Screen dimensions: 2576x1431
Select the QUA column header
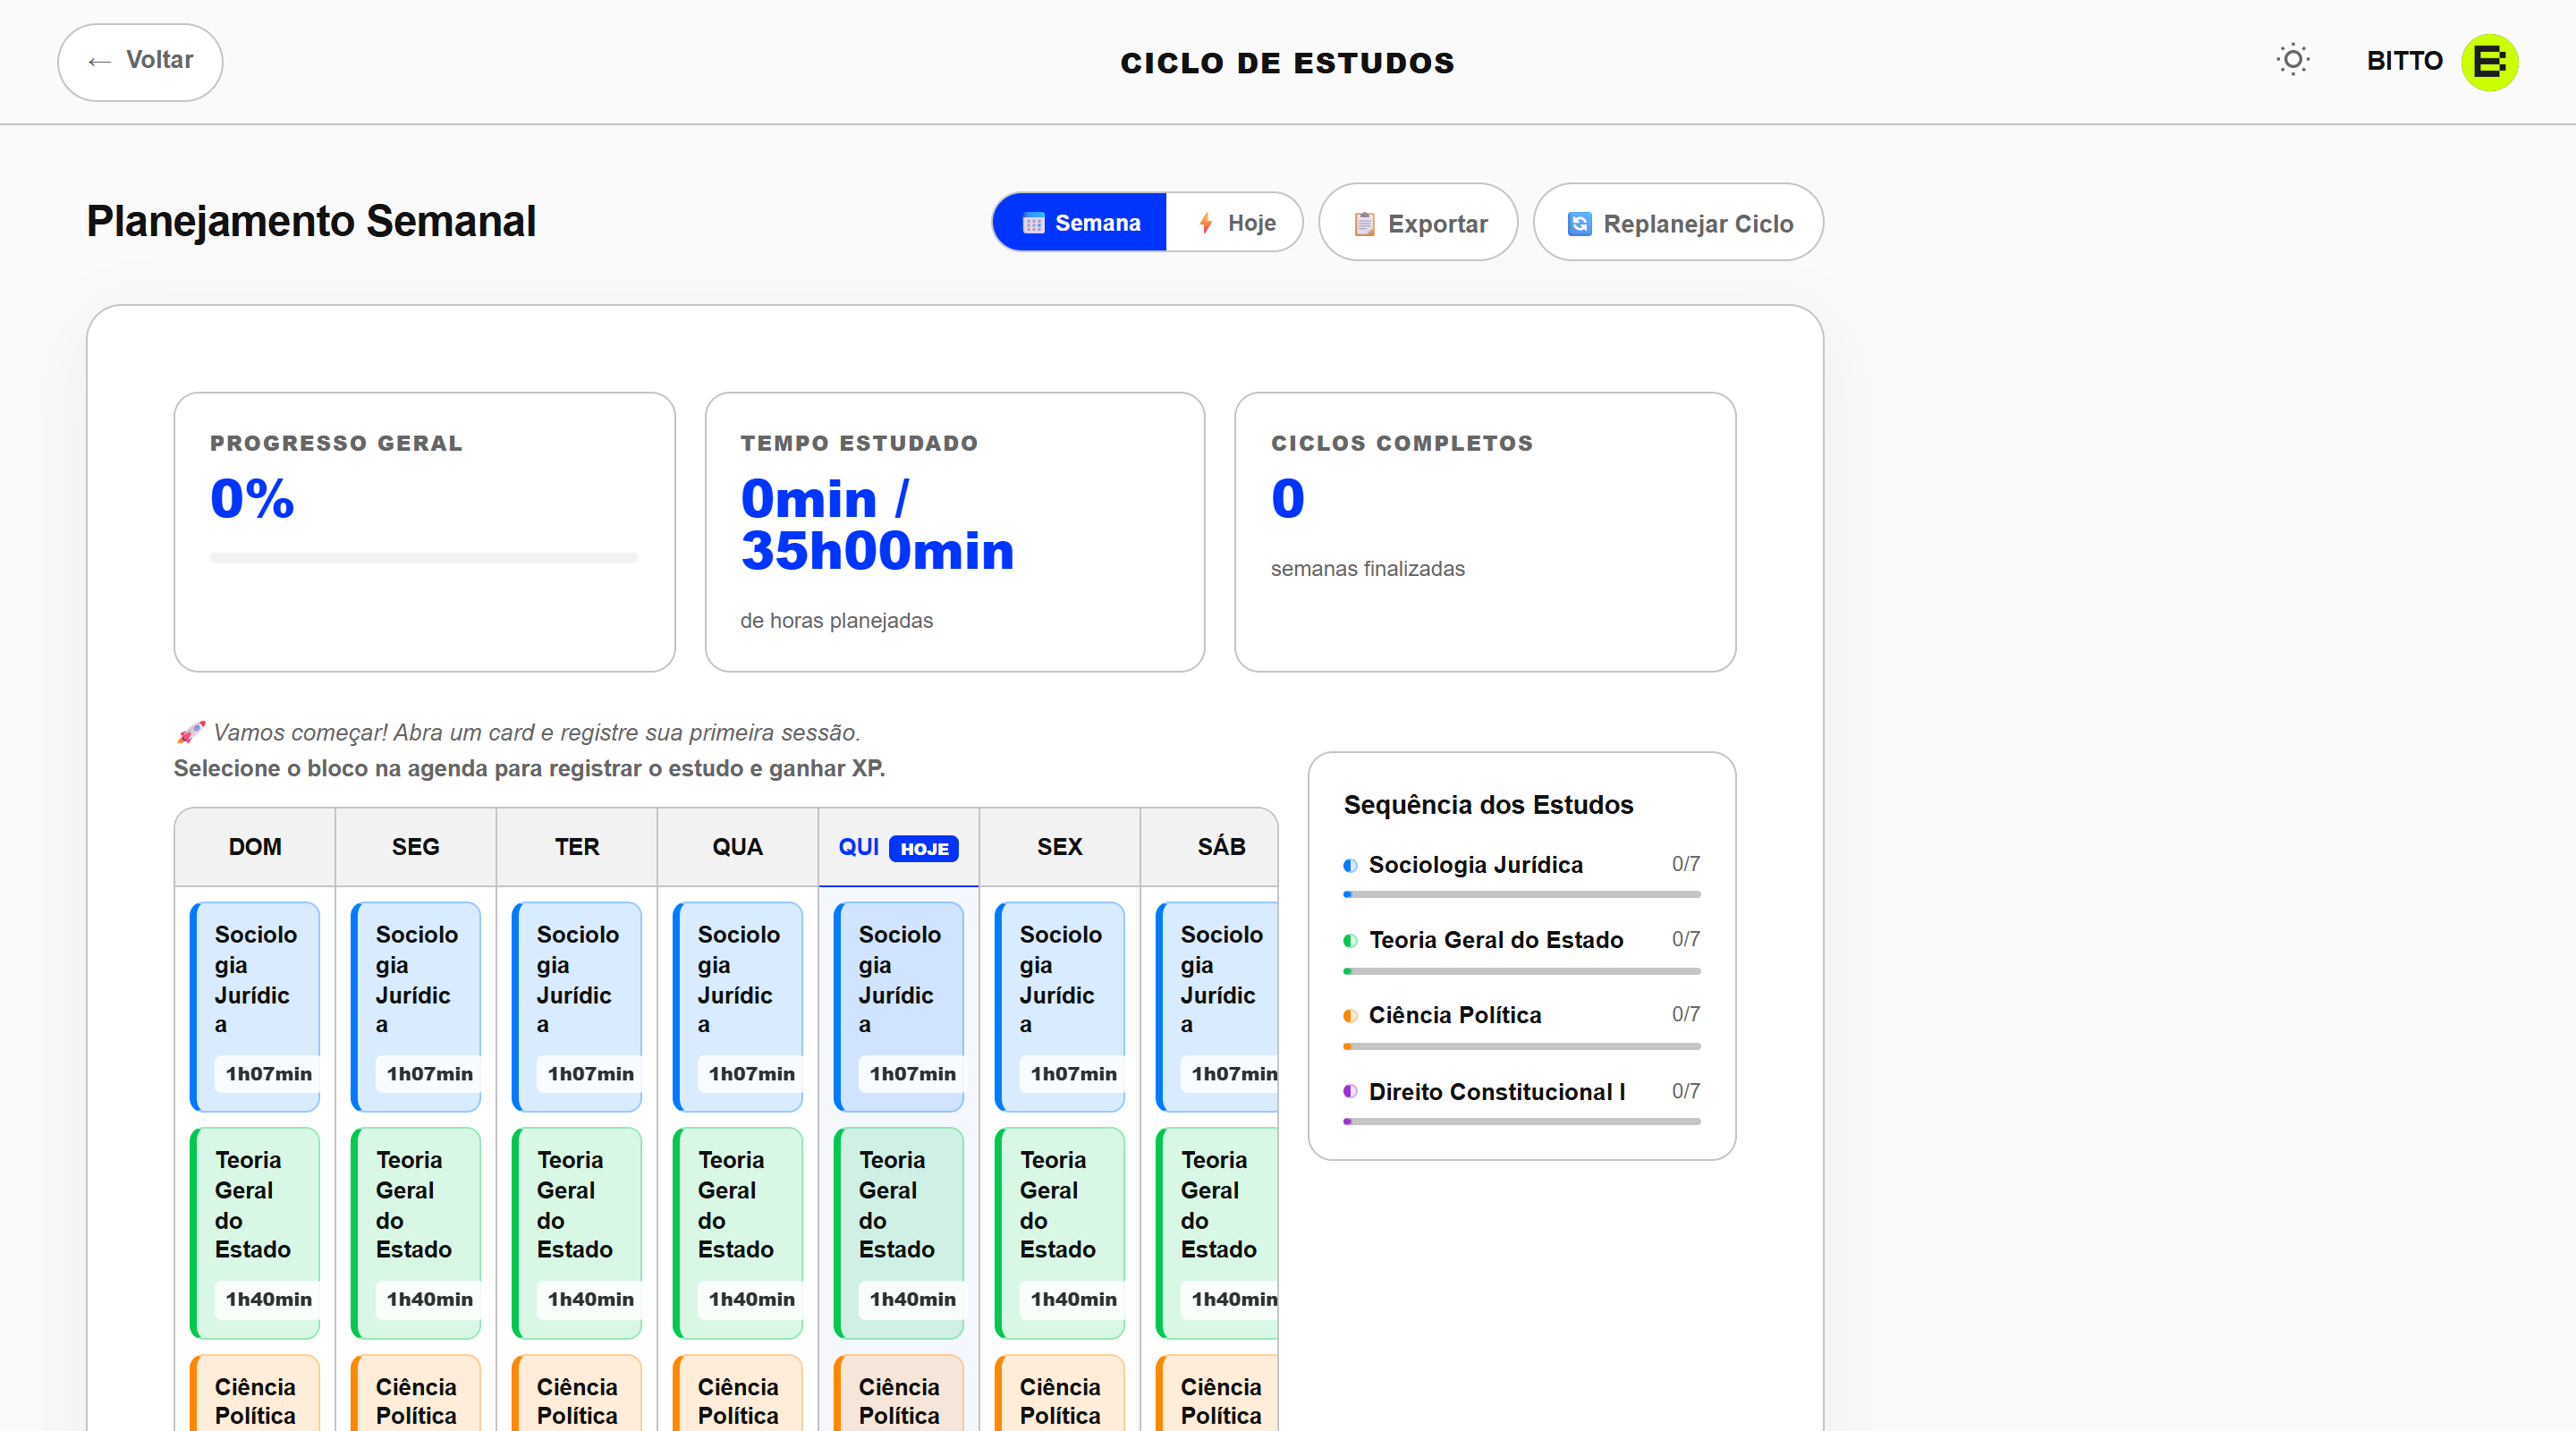pos(738,847)
